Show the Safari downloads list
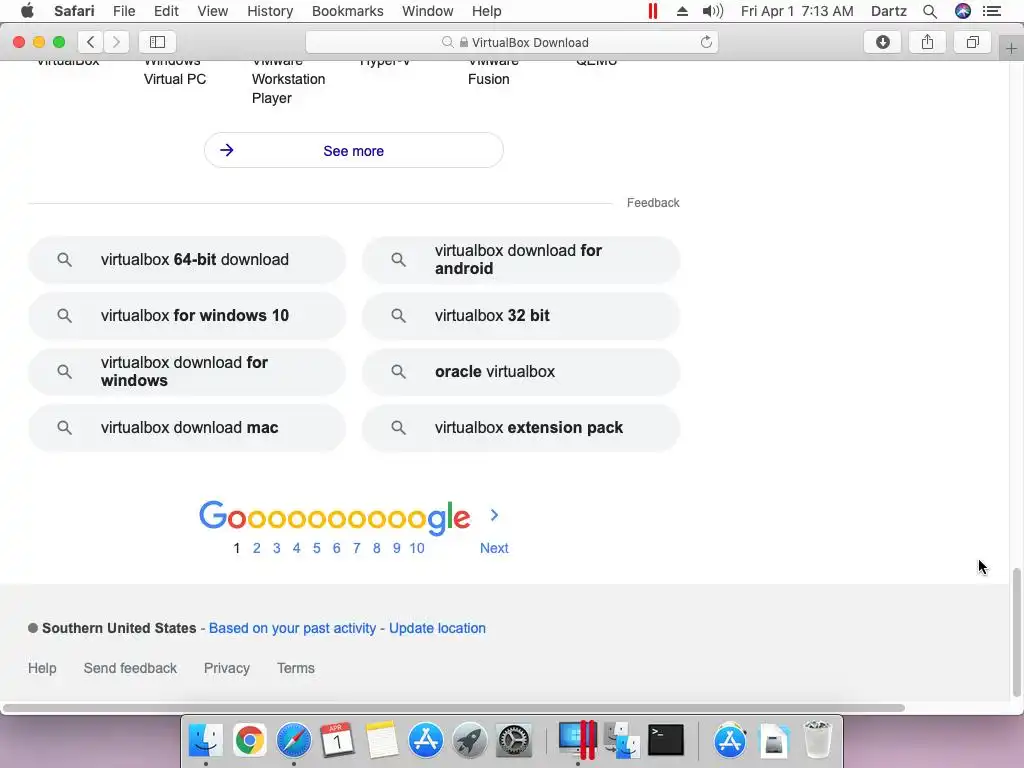 pos(882,42)
